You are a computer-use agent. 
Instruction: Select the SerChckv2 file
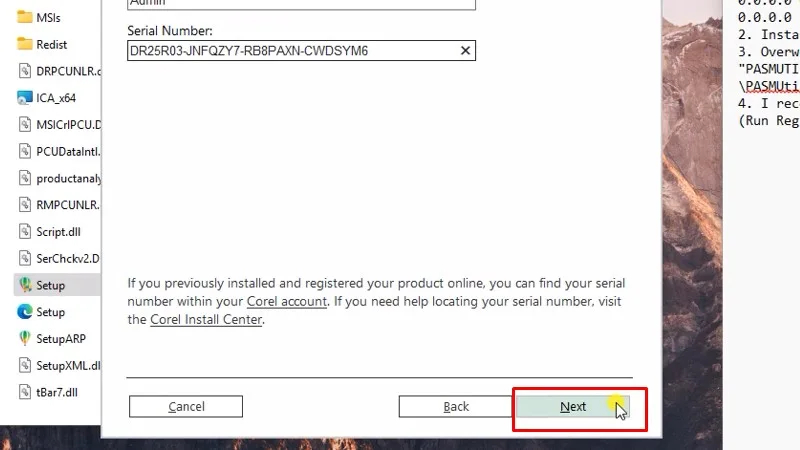[67, 258]
